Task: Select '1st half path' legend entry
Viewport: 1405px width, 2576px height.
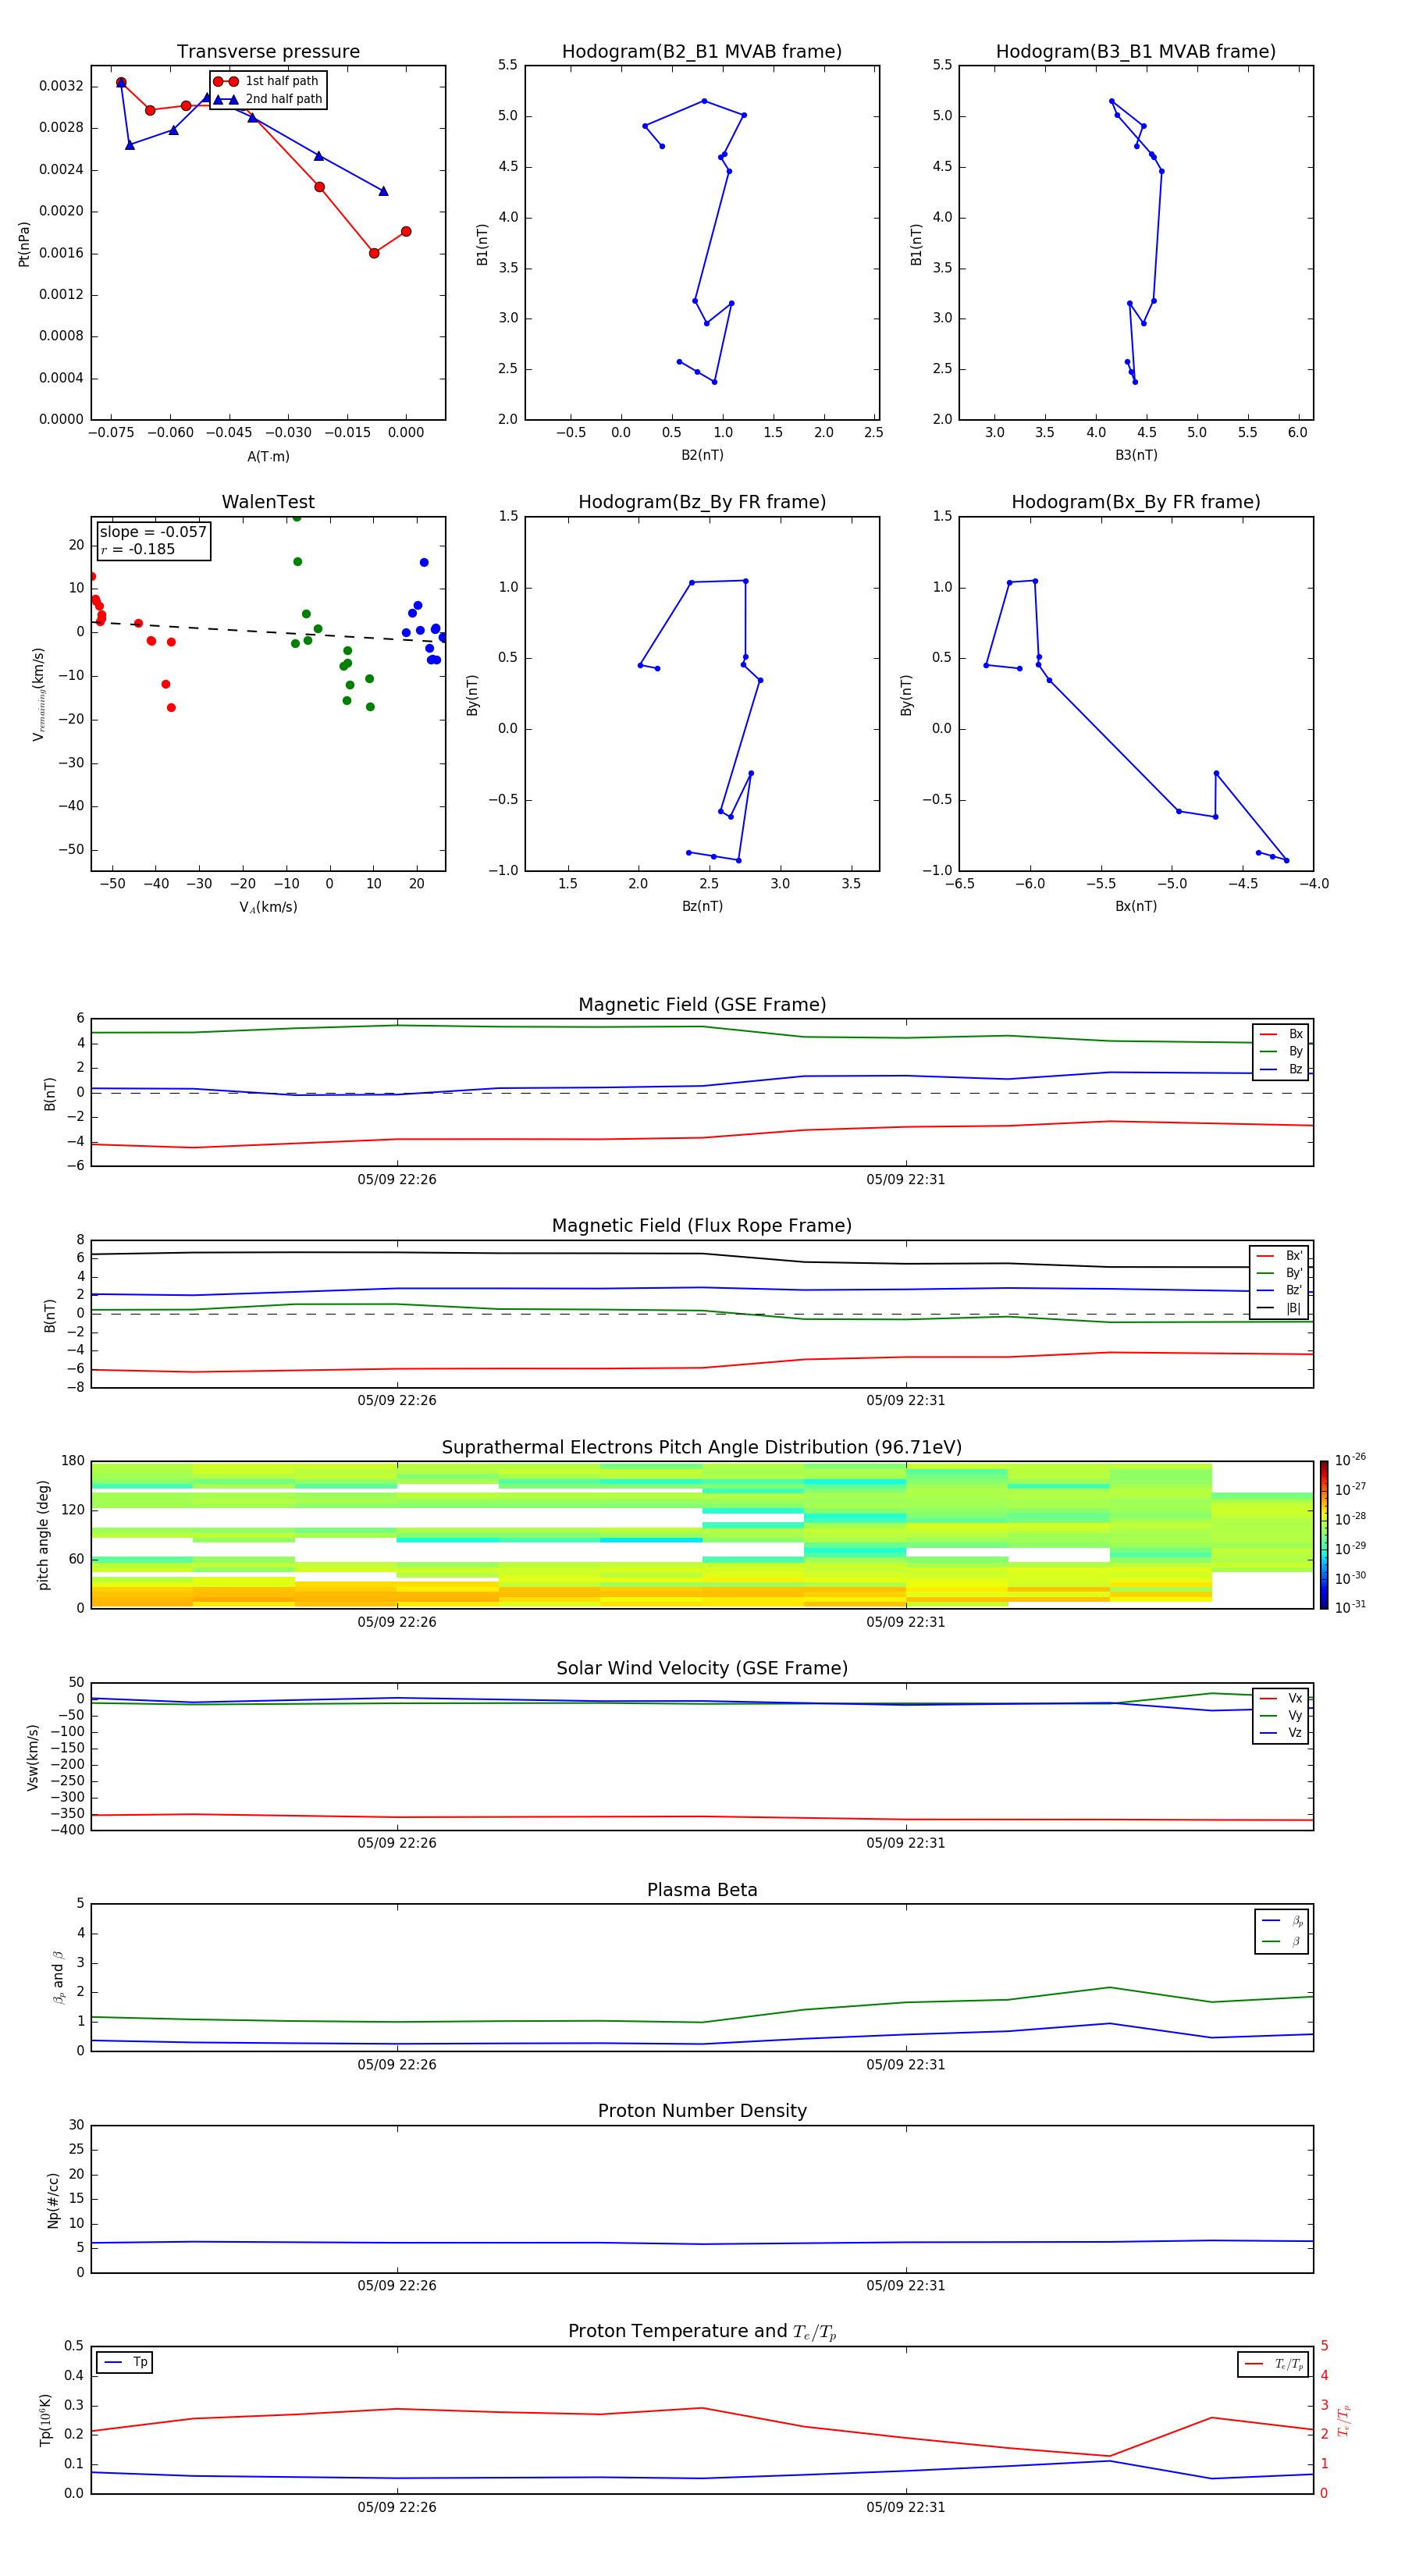Action: pyautogui.click(x=267, y=81)
